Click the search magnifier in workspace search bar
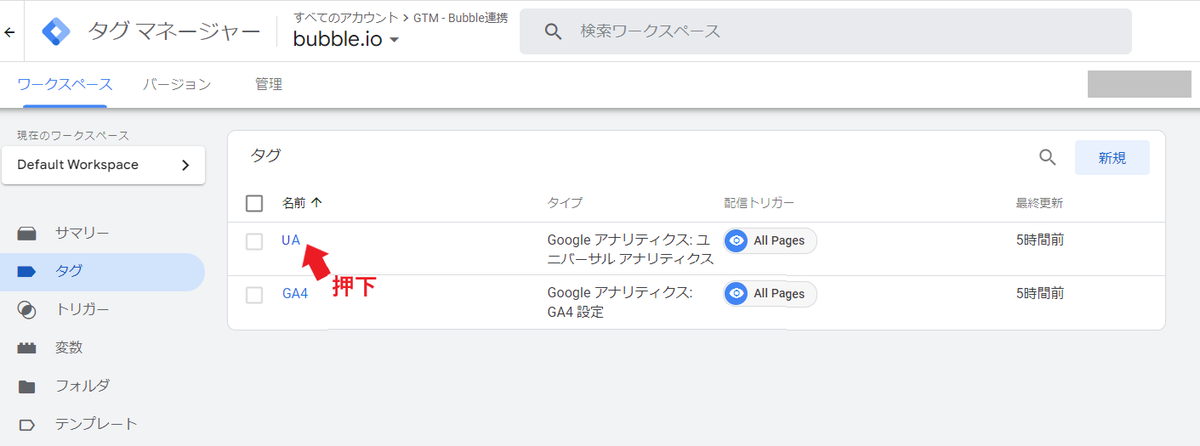The height and width of the screenshot is (446, 1200). pos(553,32)
